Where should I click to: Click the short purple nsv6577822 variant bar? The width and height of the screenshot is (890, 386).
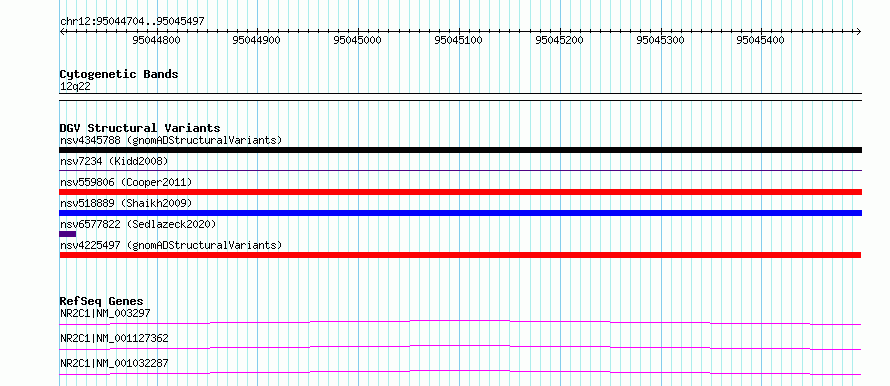68,234
